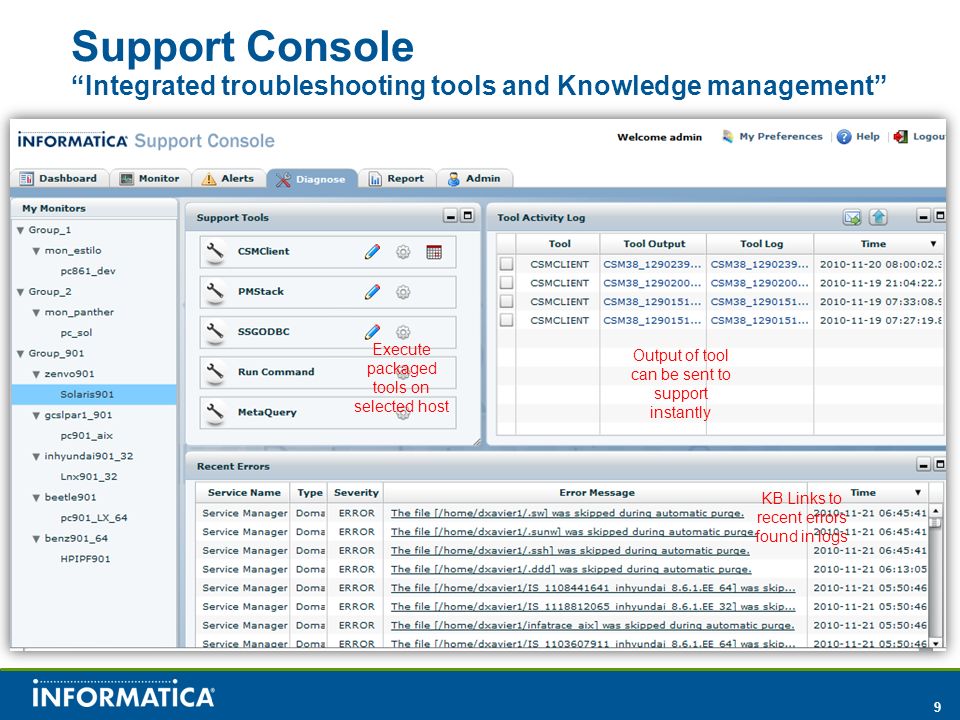
Task: Open the .sw file skipped error link
Action: [568, 513]
